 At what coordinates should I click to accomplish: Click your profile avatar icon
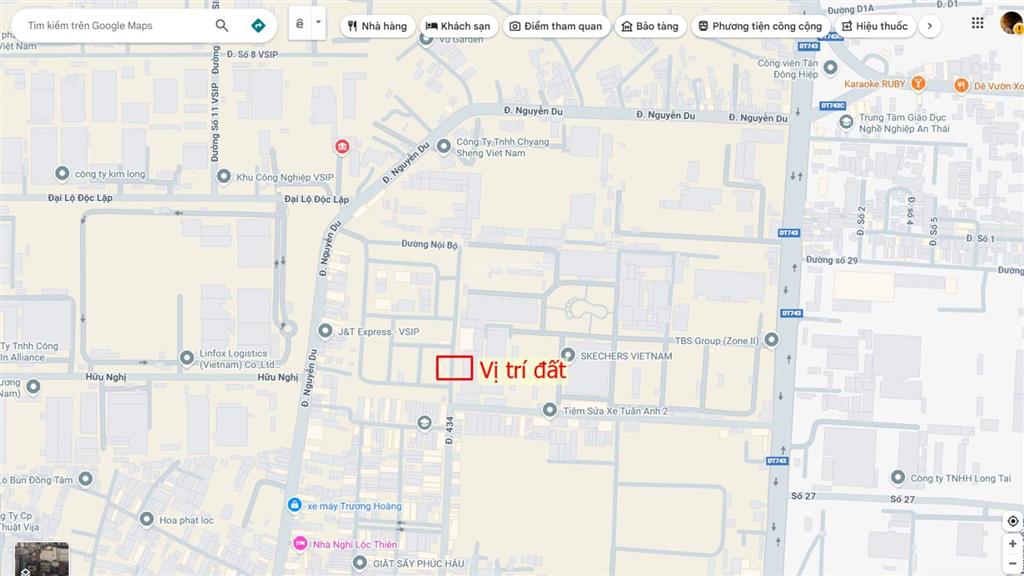(1011, 24)
